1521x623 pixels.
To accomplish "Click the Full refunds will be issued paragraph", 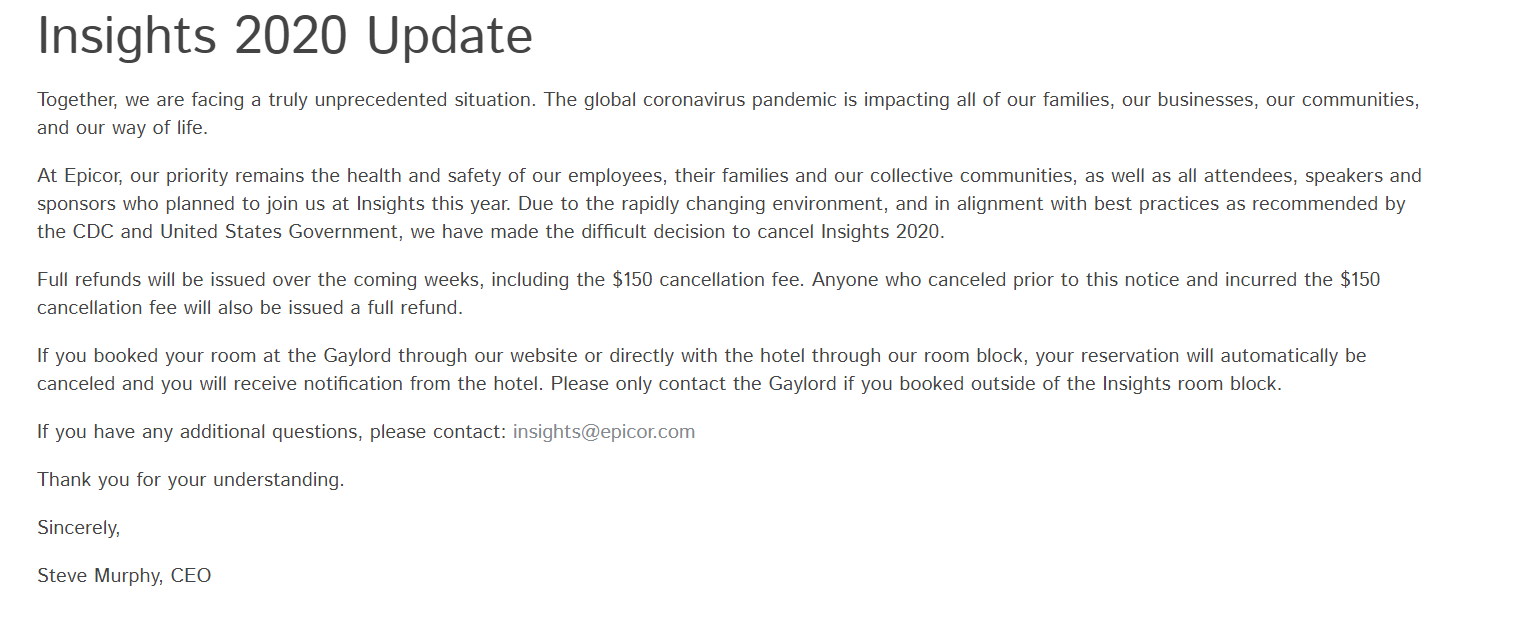I will (x=709, y=294).
